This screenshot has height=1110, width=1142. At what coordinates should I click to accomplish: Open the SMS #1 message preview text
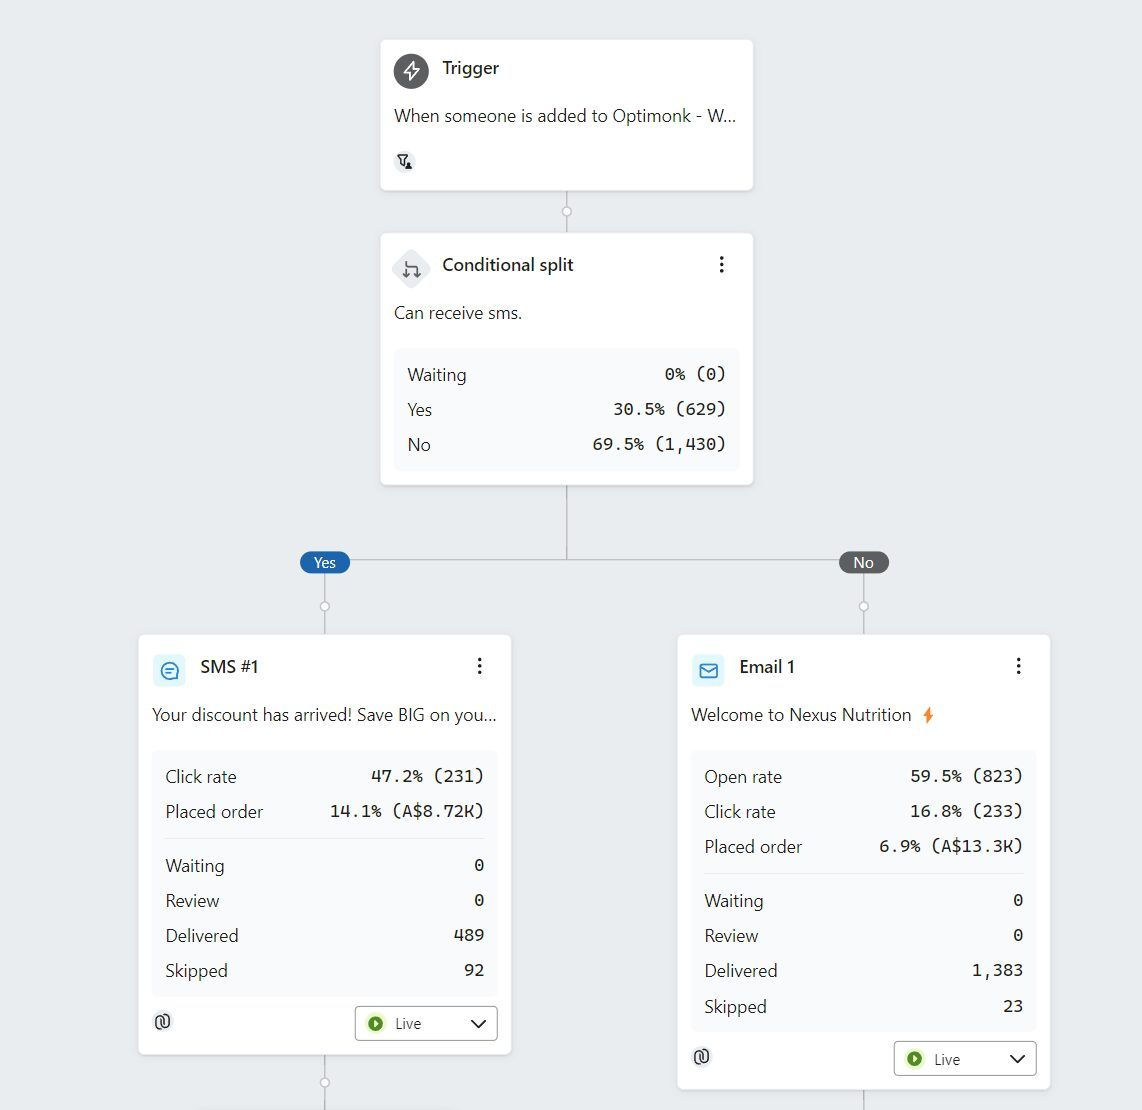pos(324,715)
